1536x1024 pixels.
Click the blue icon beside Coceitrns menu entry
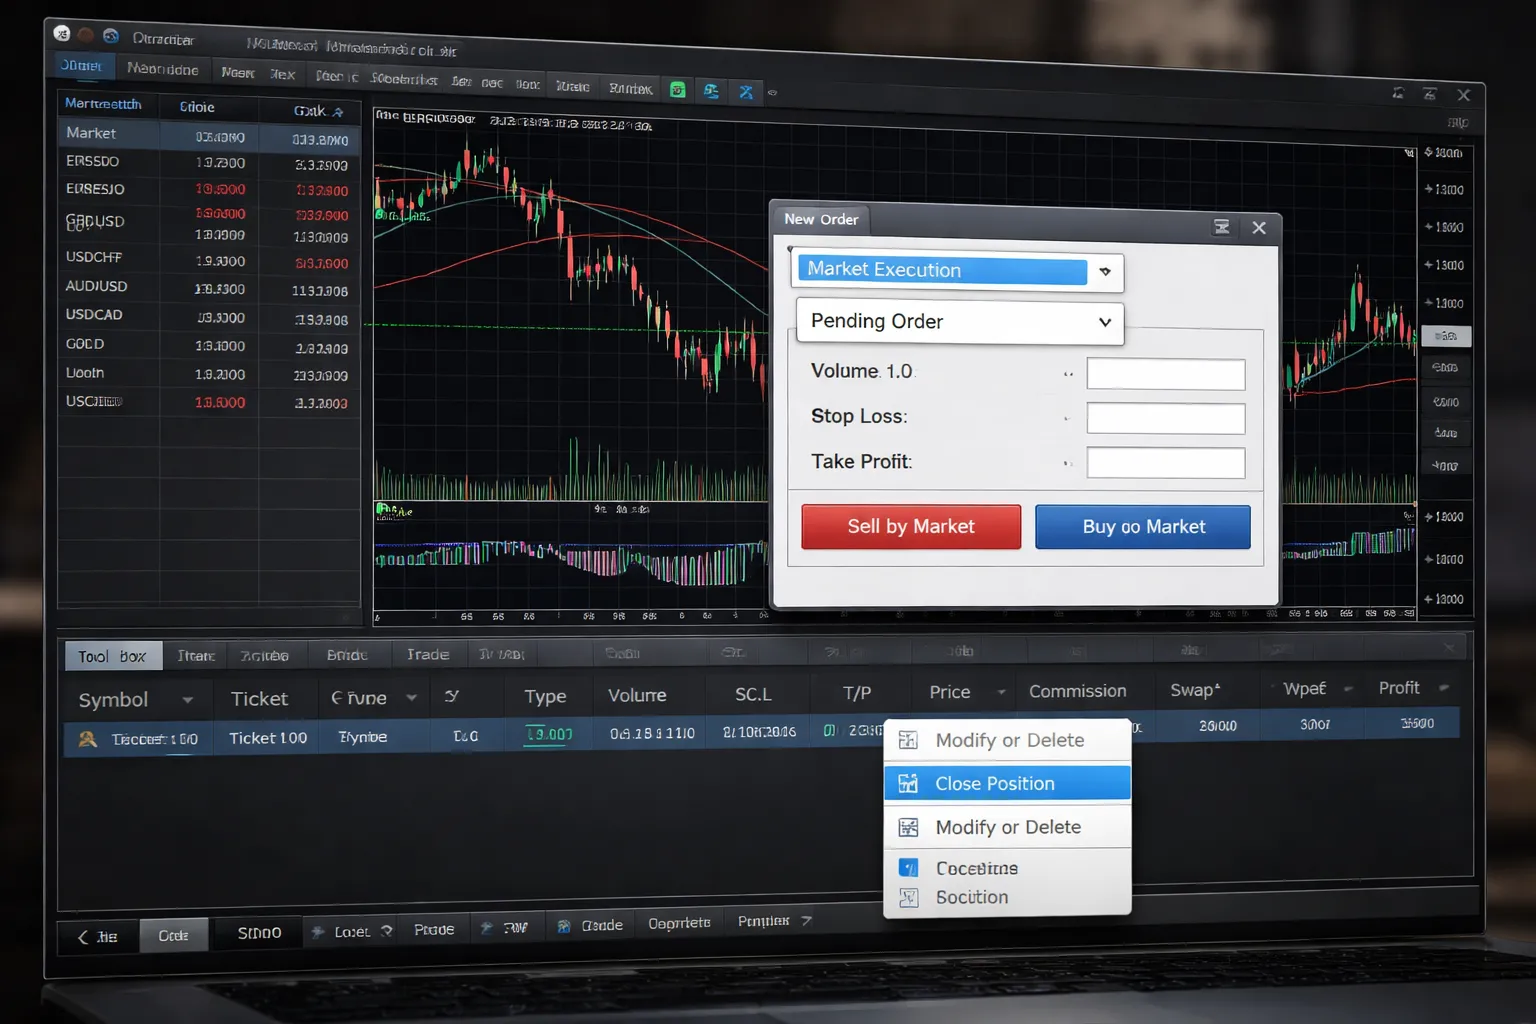click(x=908, y=868)
